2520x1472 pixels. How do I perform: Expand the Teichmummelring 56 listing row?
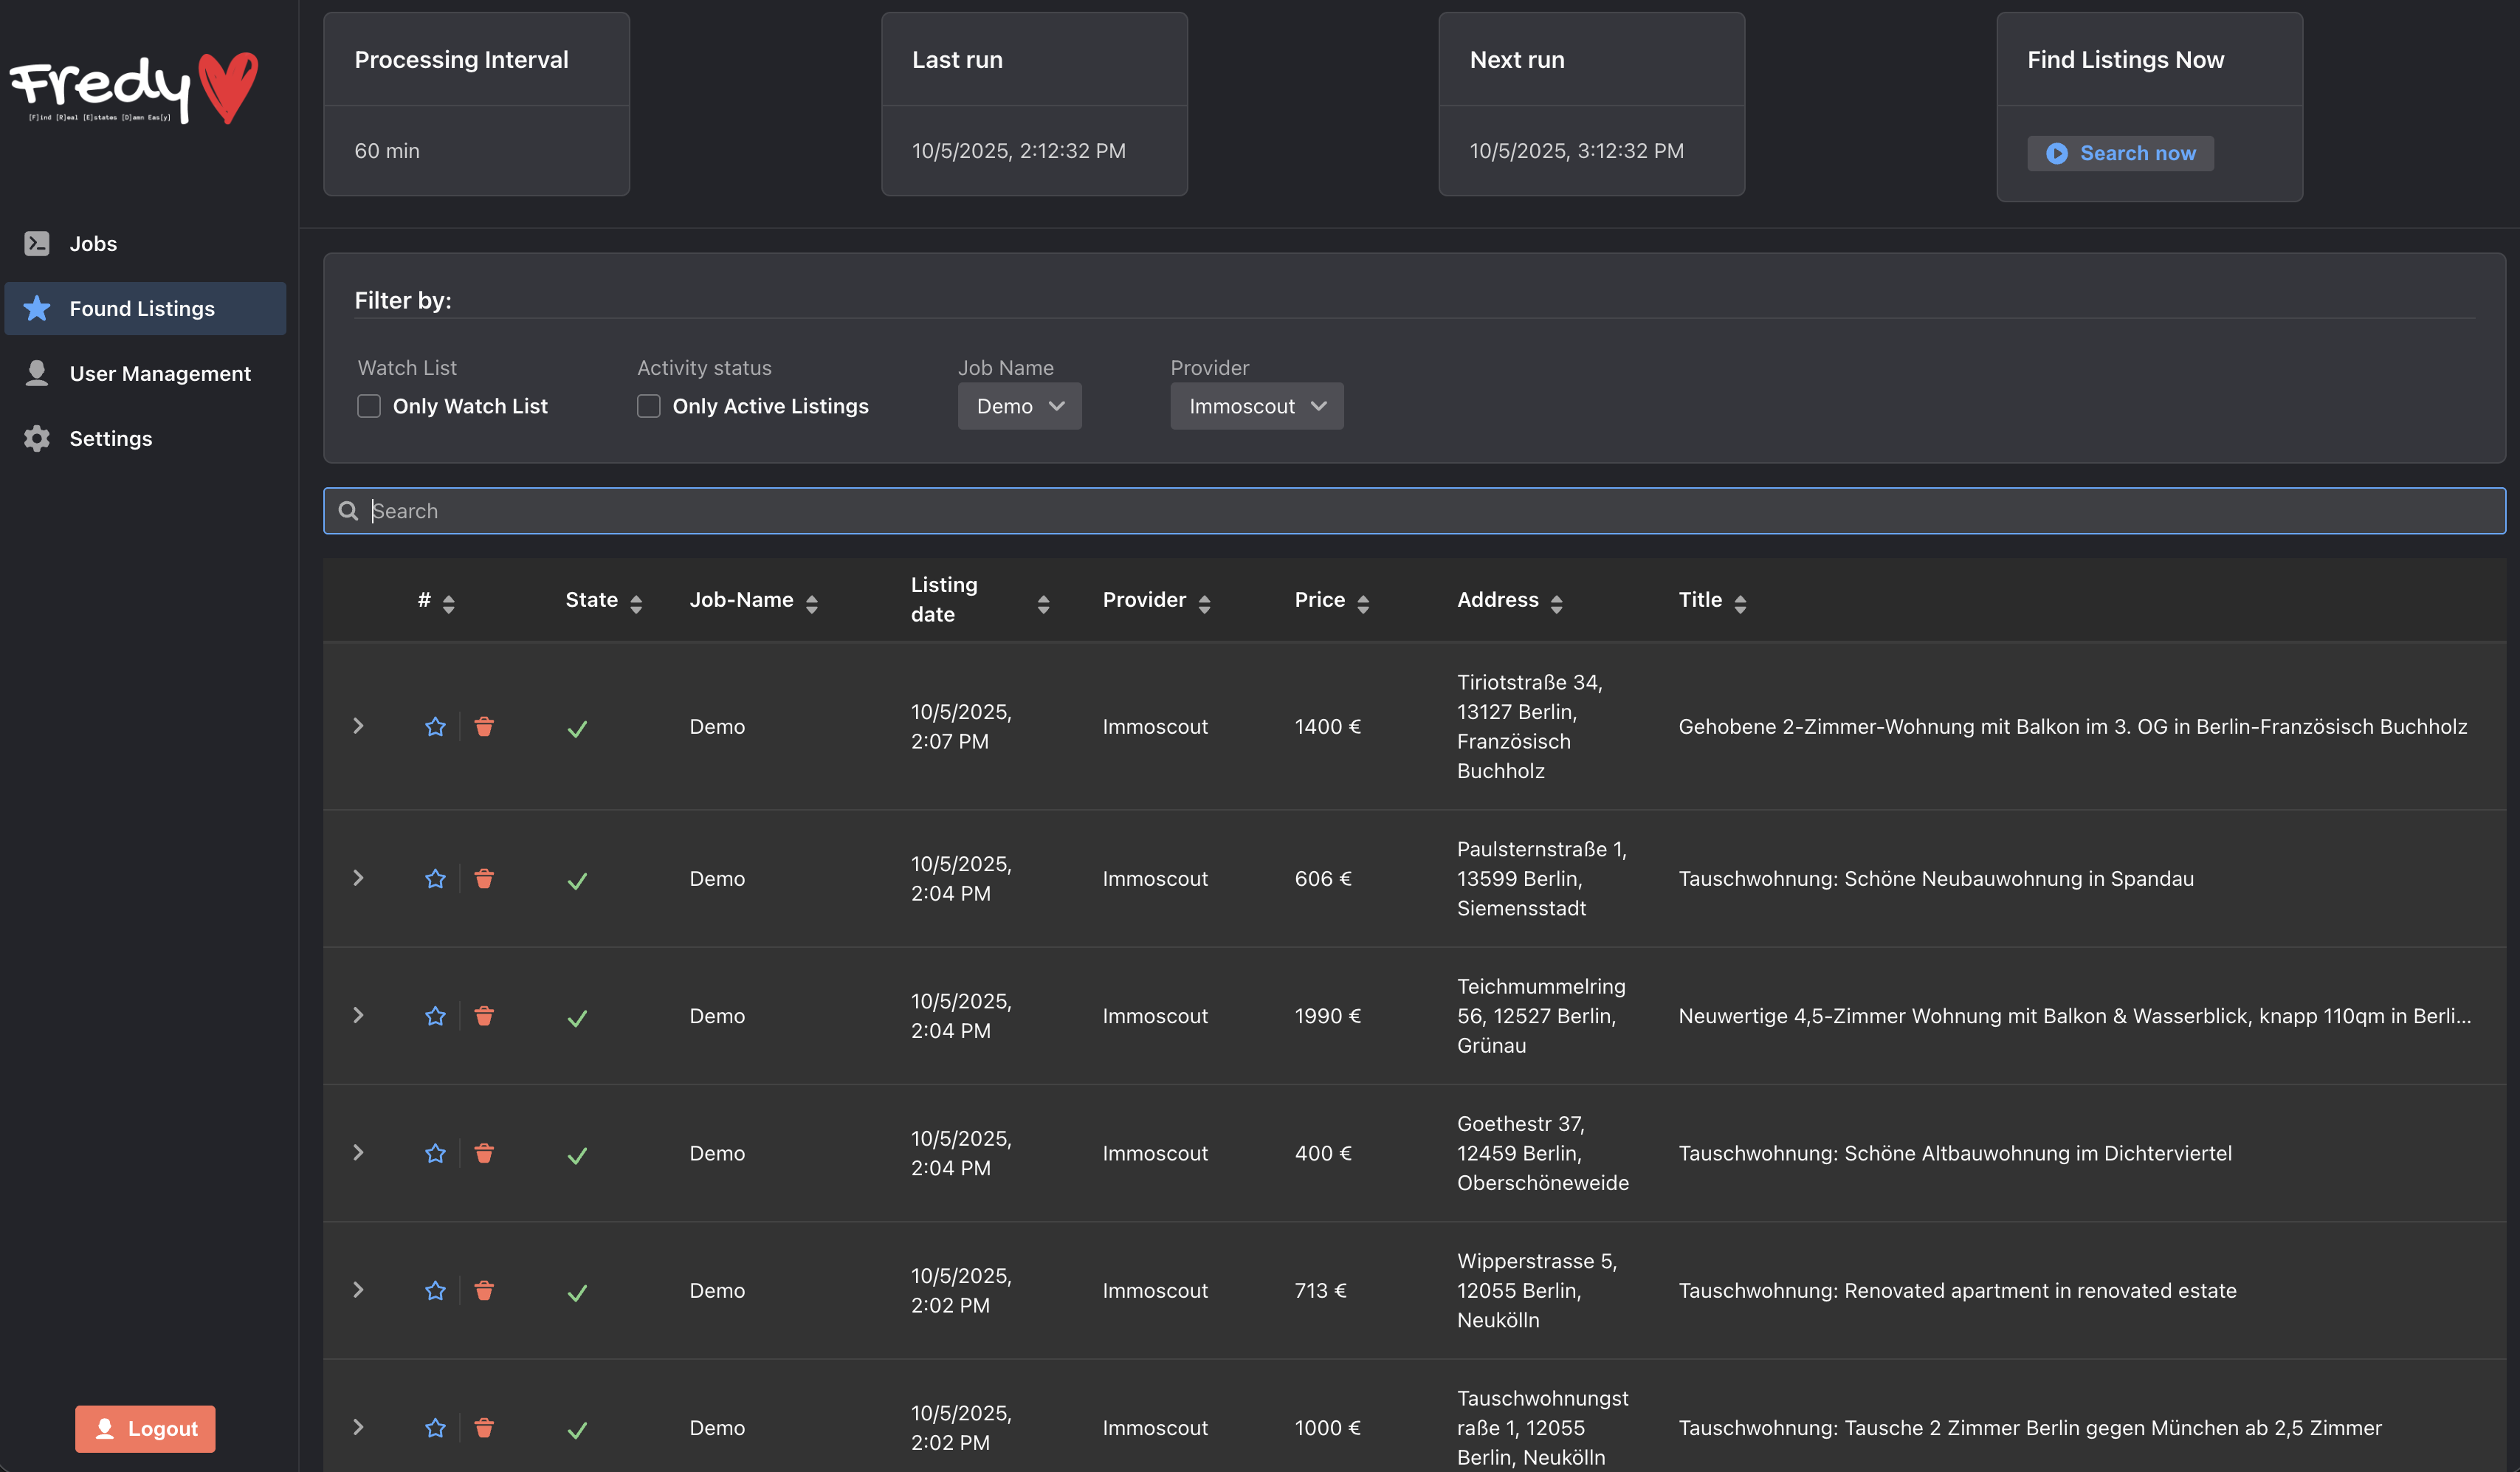(x=358, y=1015)
